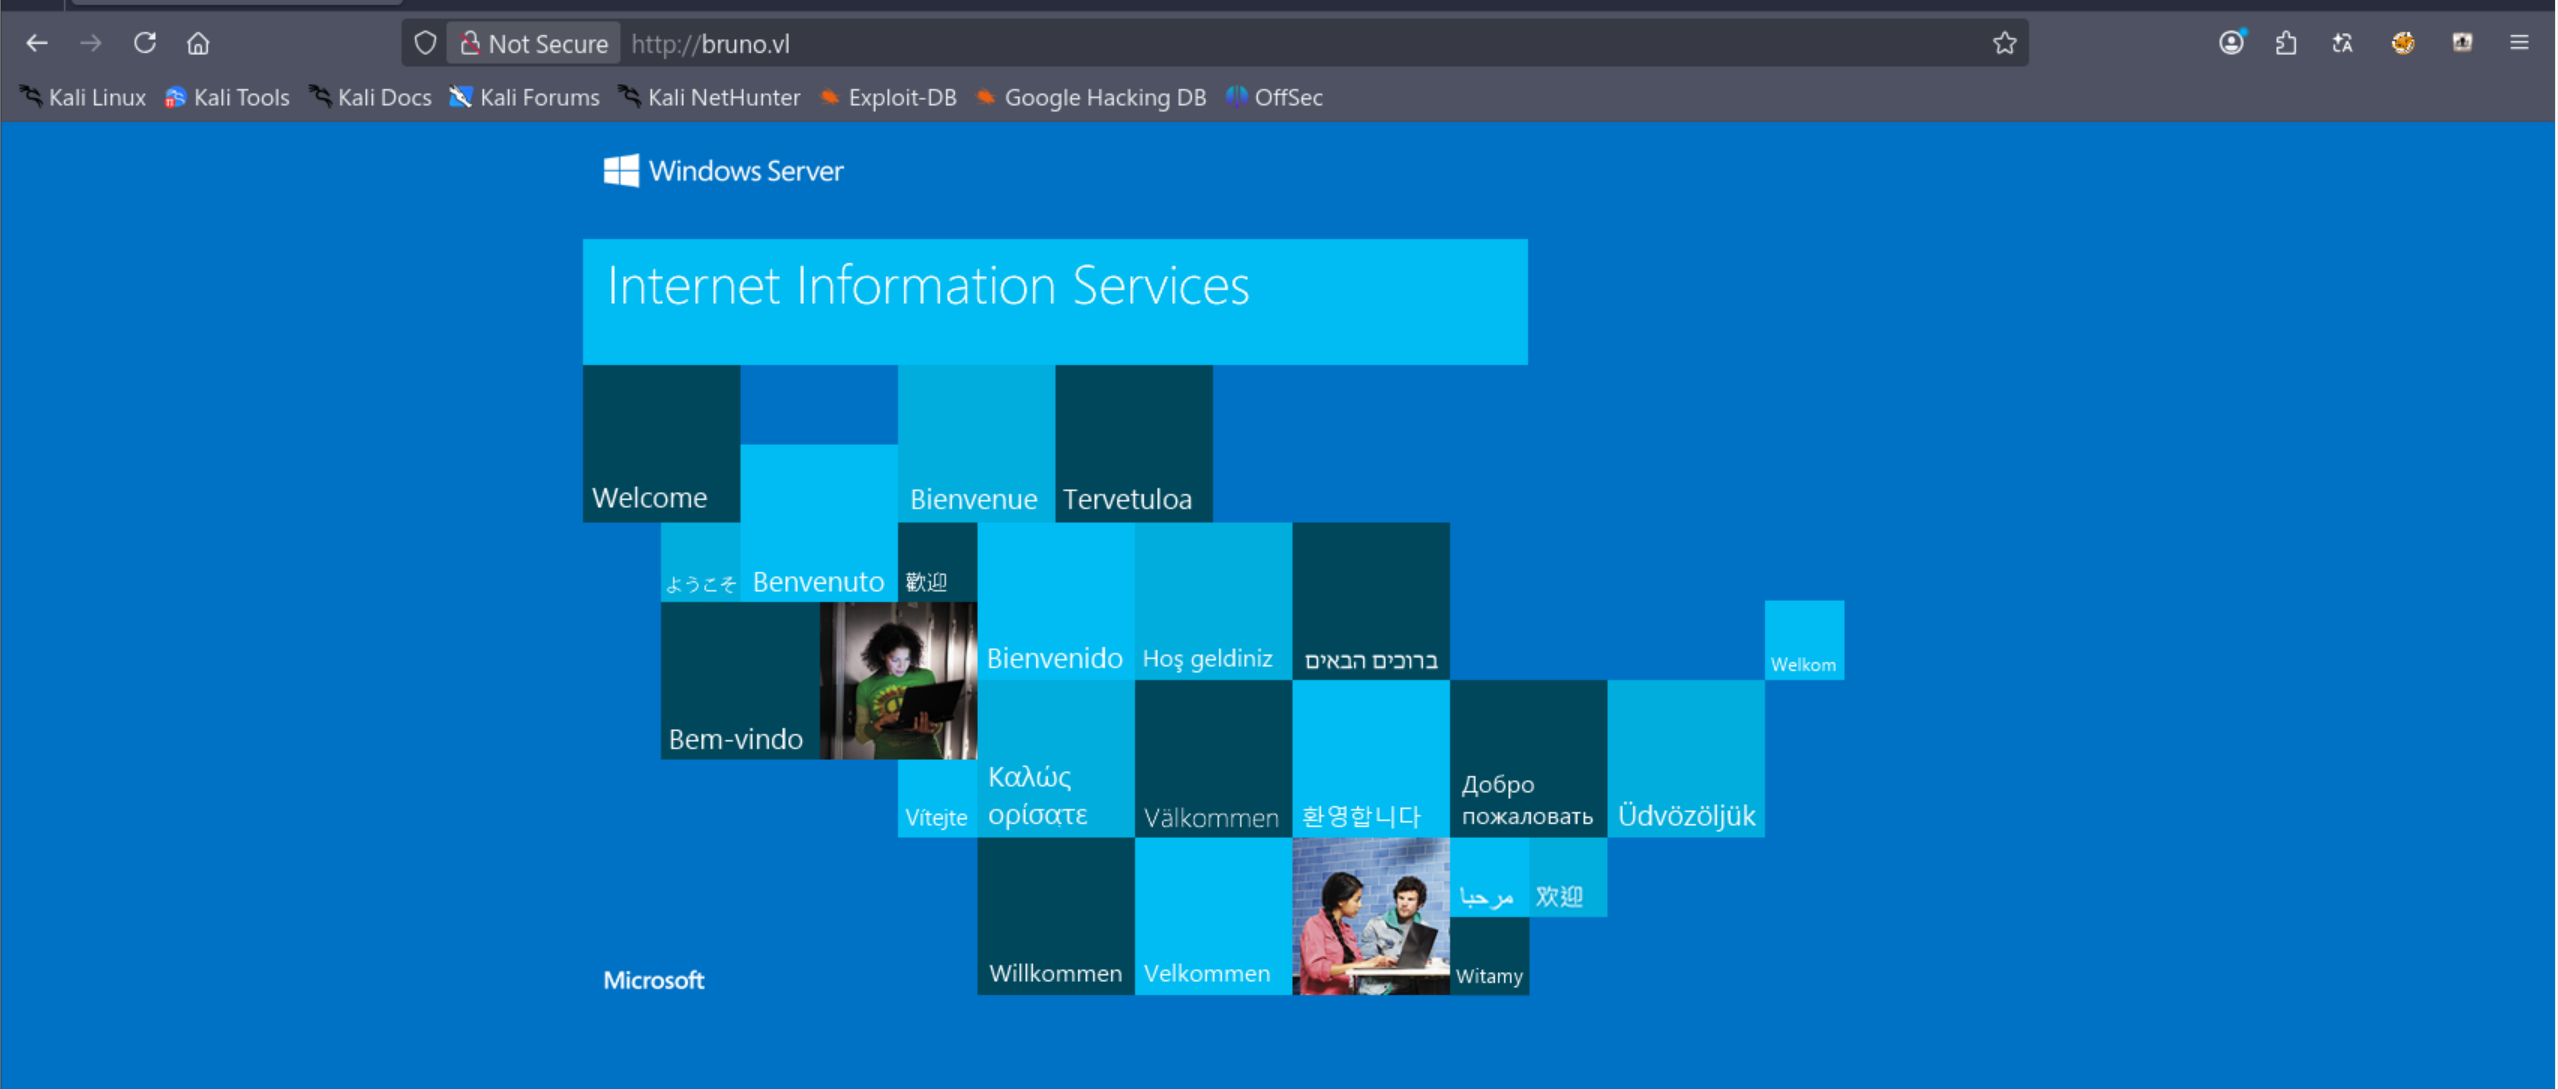Click the Willkommen tile

pos(1056,916)
